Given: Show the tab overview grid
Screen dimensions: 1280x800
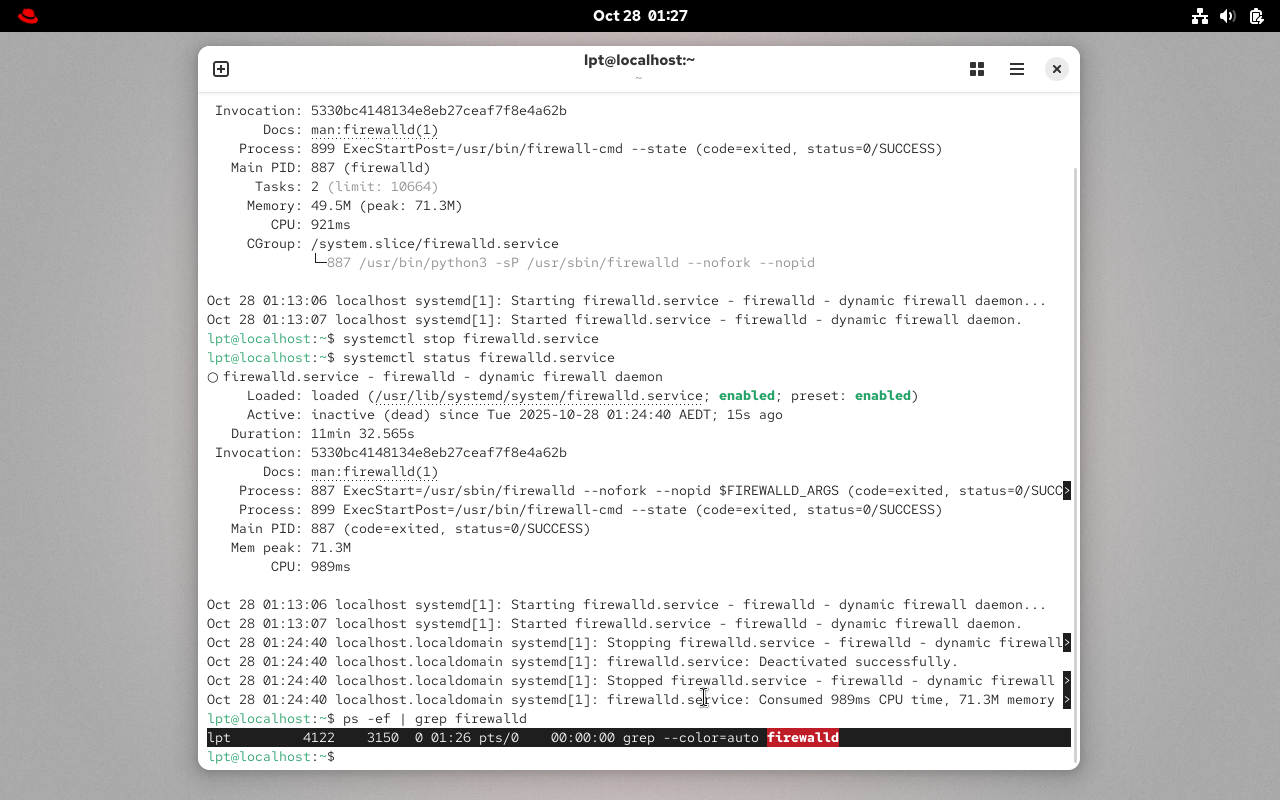Looking at the screenshot, I should coord(977,69).
